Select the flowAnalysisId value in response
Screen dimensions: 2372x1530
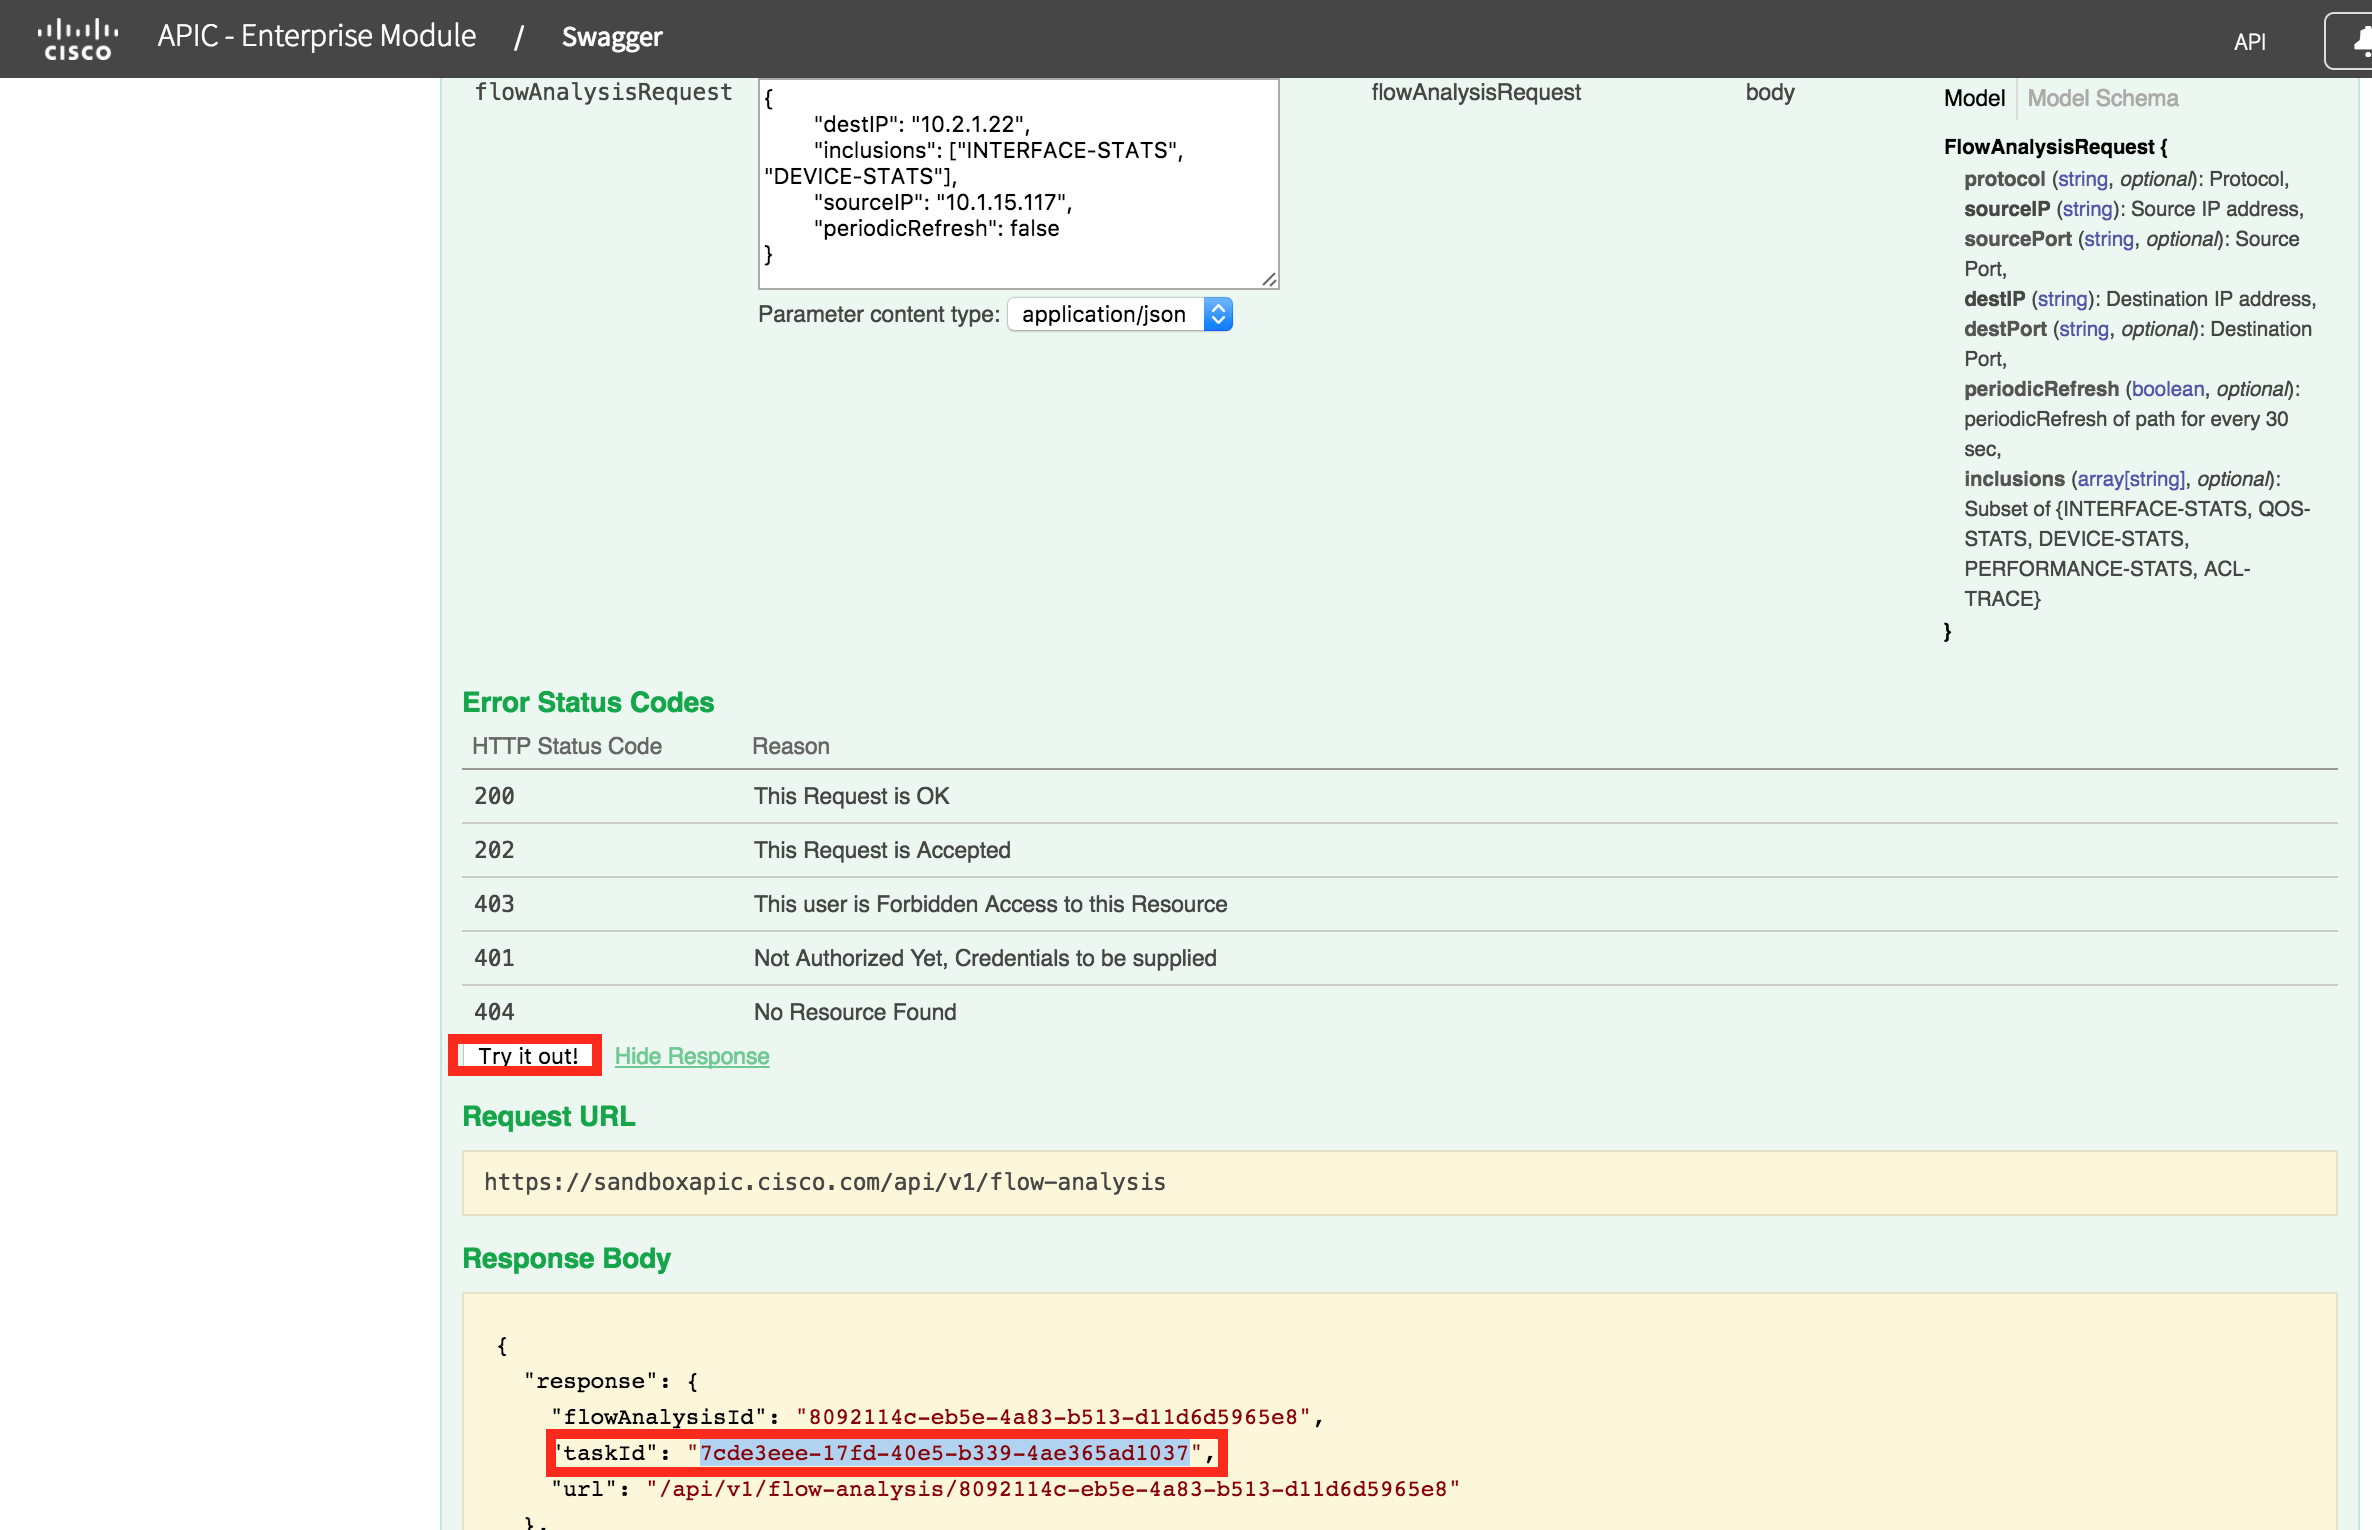point(1052,1416)
